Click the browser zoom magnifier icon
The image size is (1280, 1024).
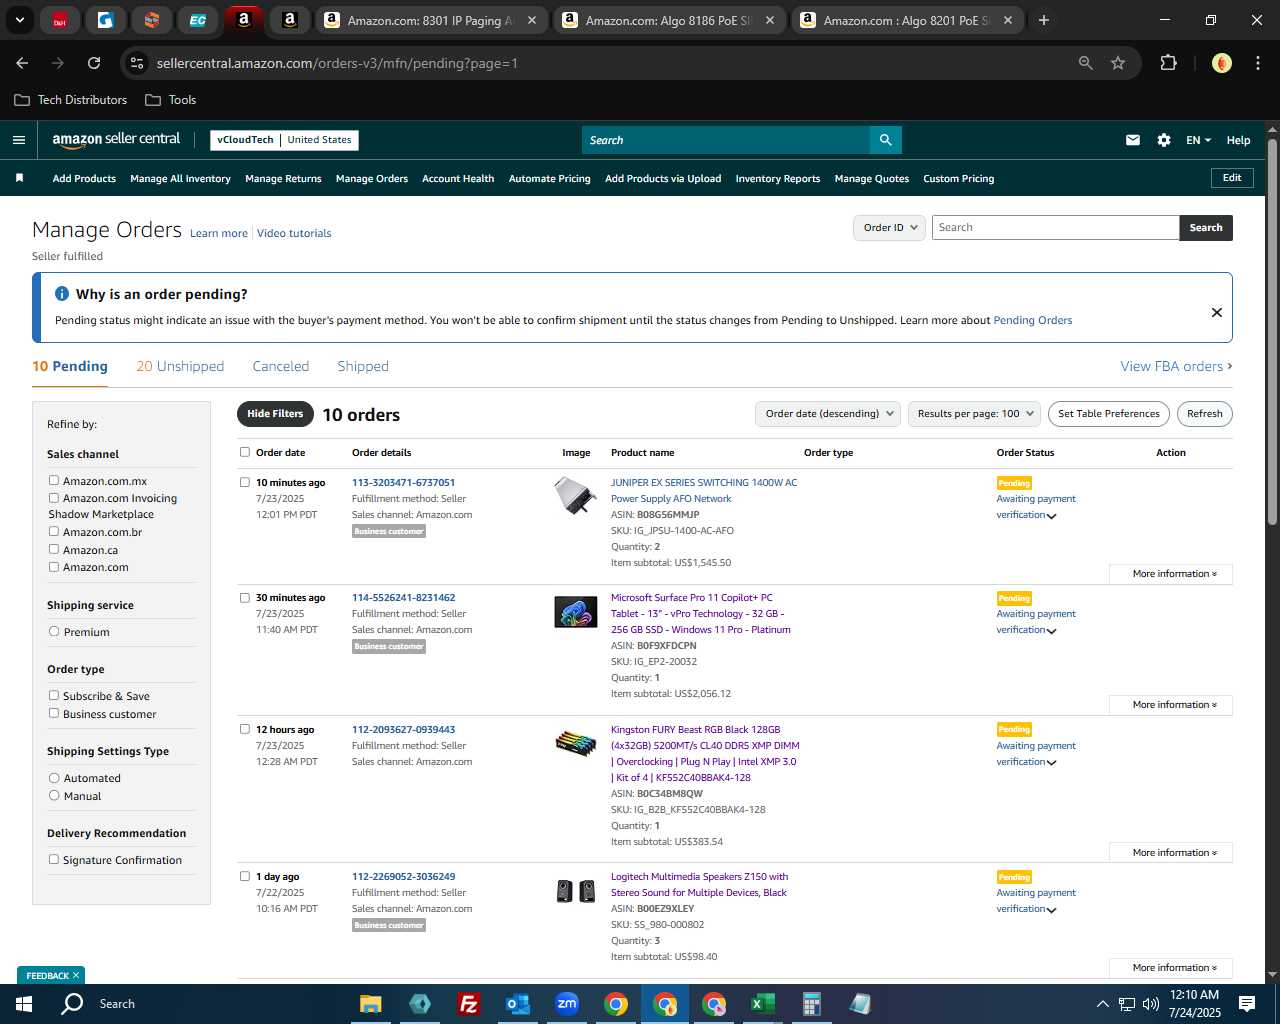[x=1086, y=63]
